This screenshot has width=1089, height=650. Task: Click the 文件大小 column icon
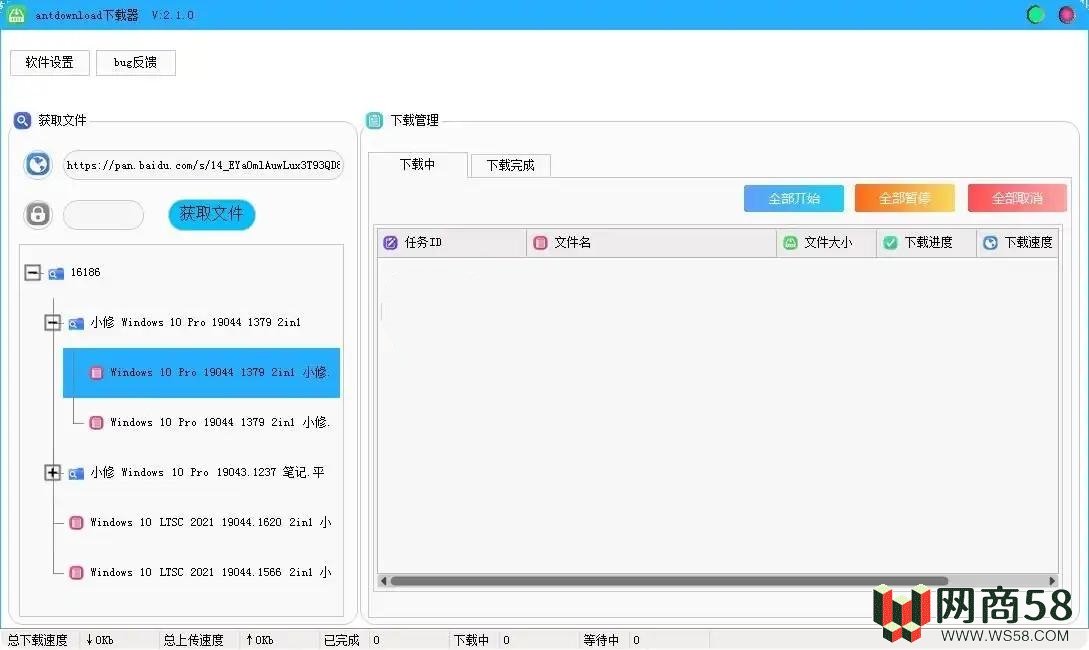click(790, 242)
